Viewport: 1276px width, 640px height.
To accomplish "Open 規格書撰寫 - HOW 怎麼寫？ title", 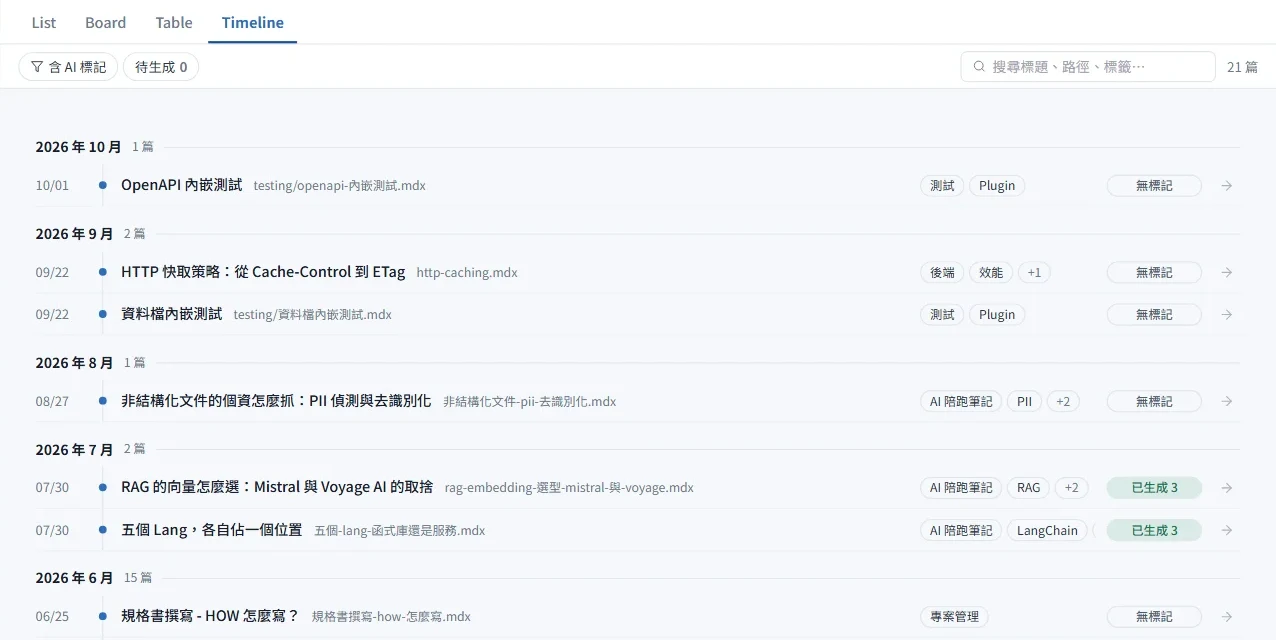I will coord(210,615).
